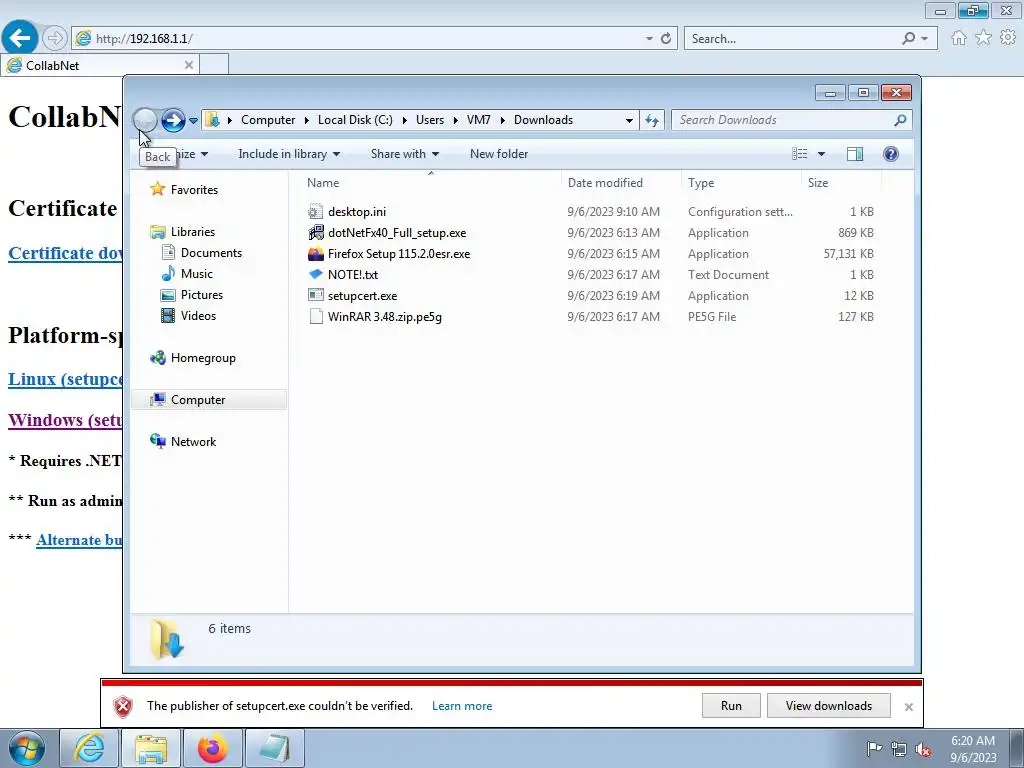Open the IE Favorites star icon
The image size is (1024, 768).
point(984,38)
